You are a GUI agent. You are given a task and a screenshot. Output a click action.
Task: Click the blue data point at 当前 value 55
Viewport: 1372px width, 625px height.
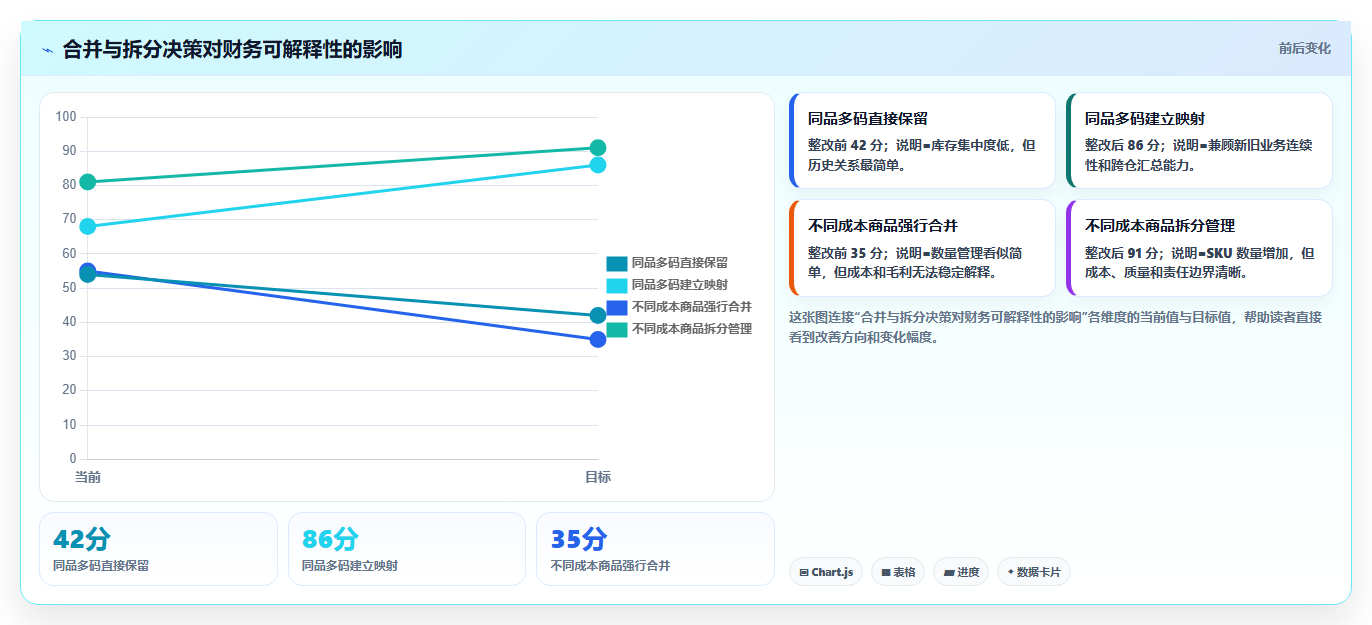88,269
